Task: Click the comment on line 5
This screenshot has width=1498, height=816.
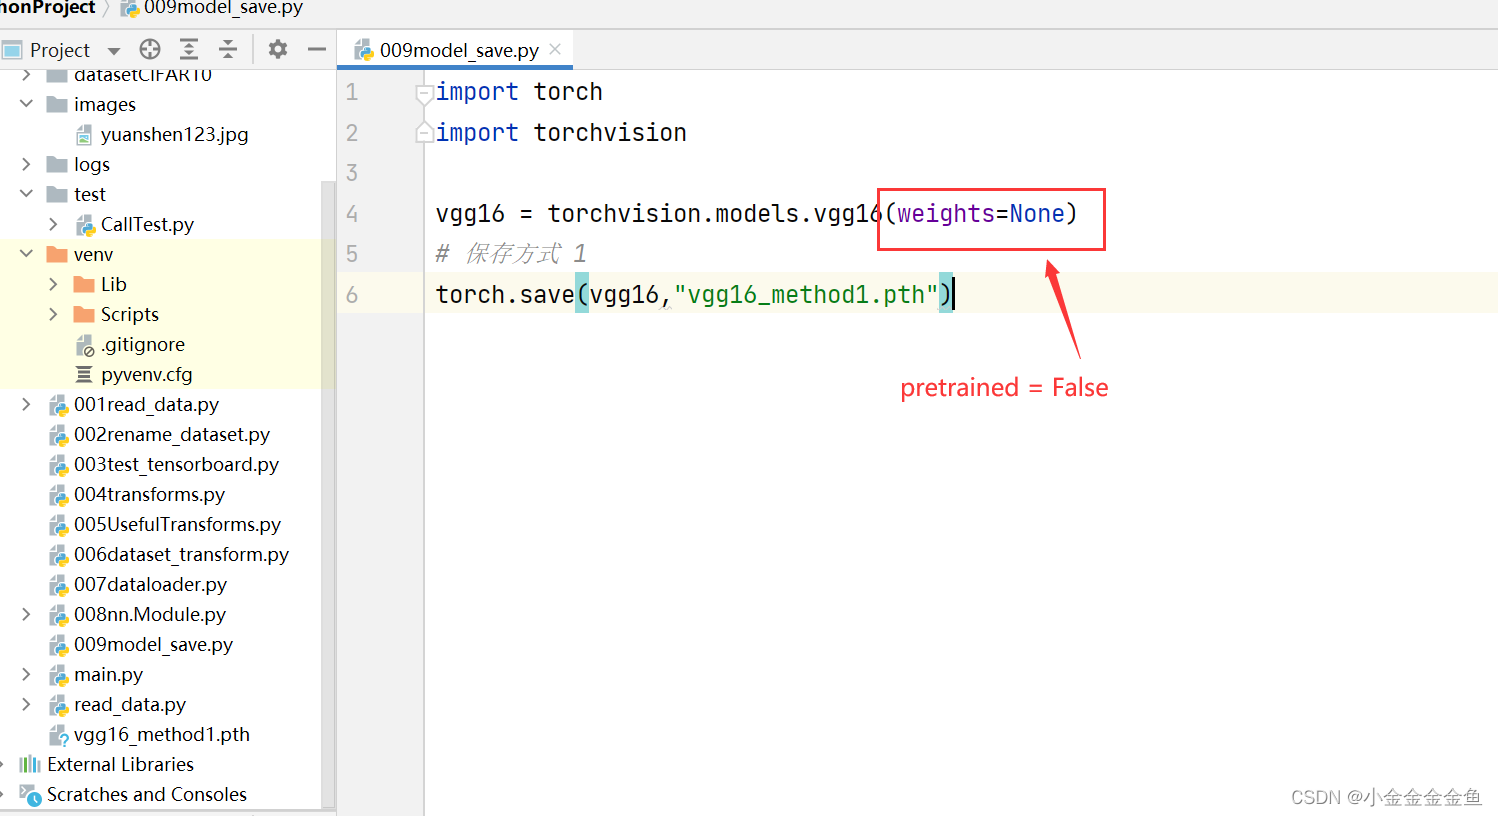Action: point(511,253)
